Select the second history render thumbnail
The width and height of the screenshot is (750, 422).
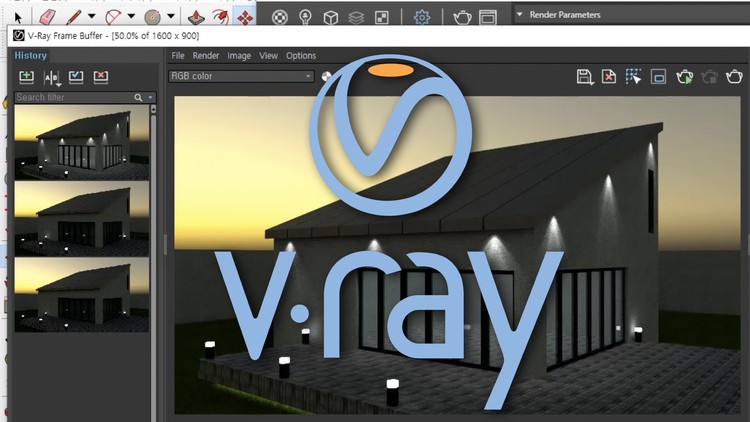point(82,219)
